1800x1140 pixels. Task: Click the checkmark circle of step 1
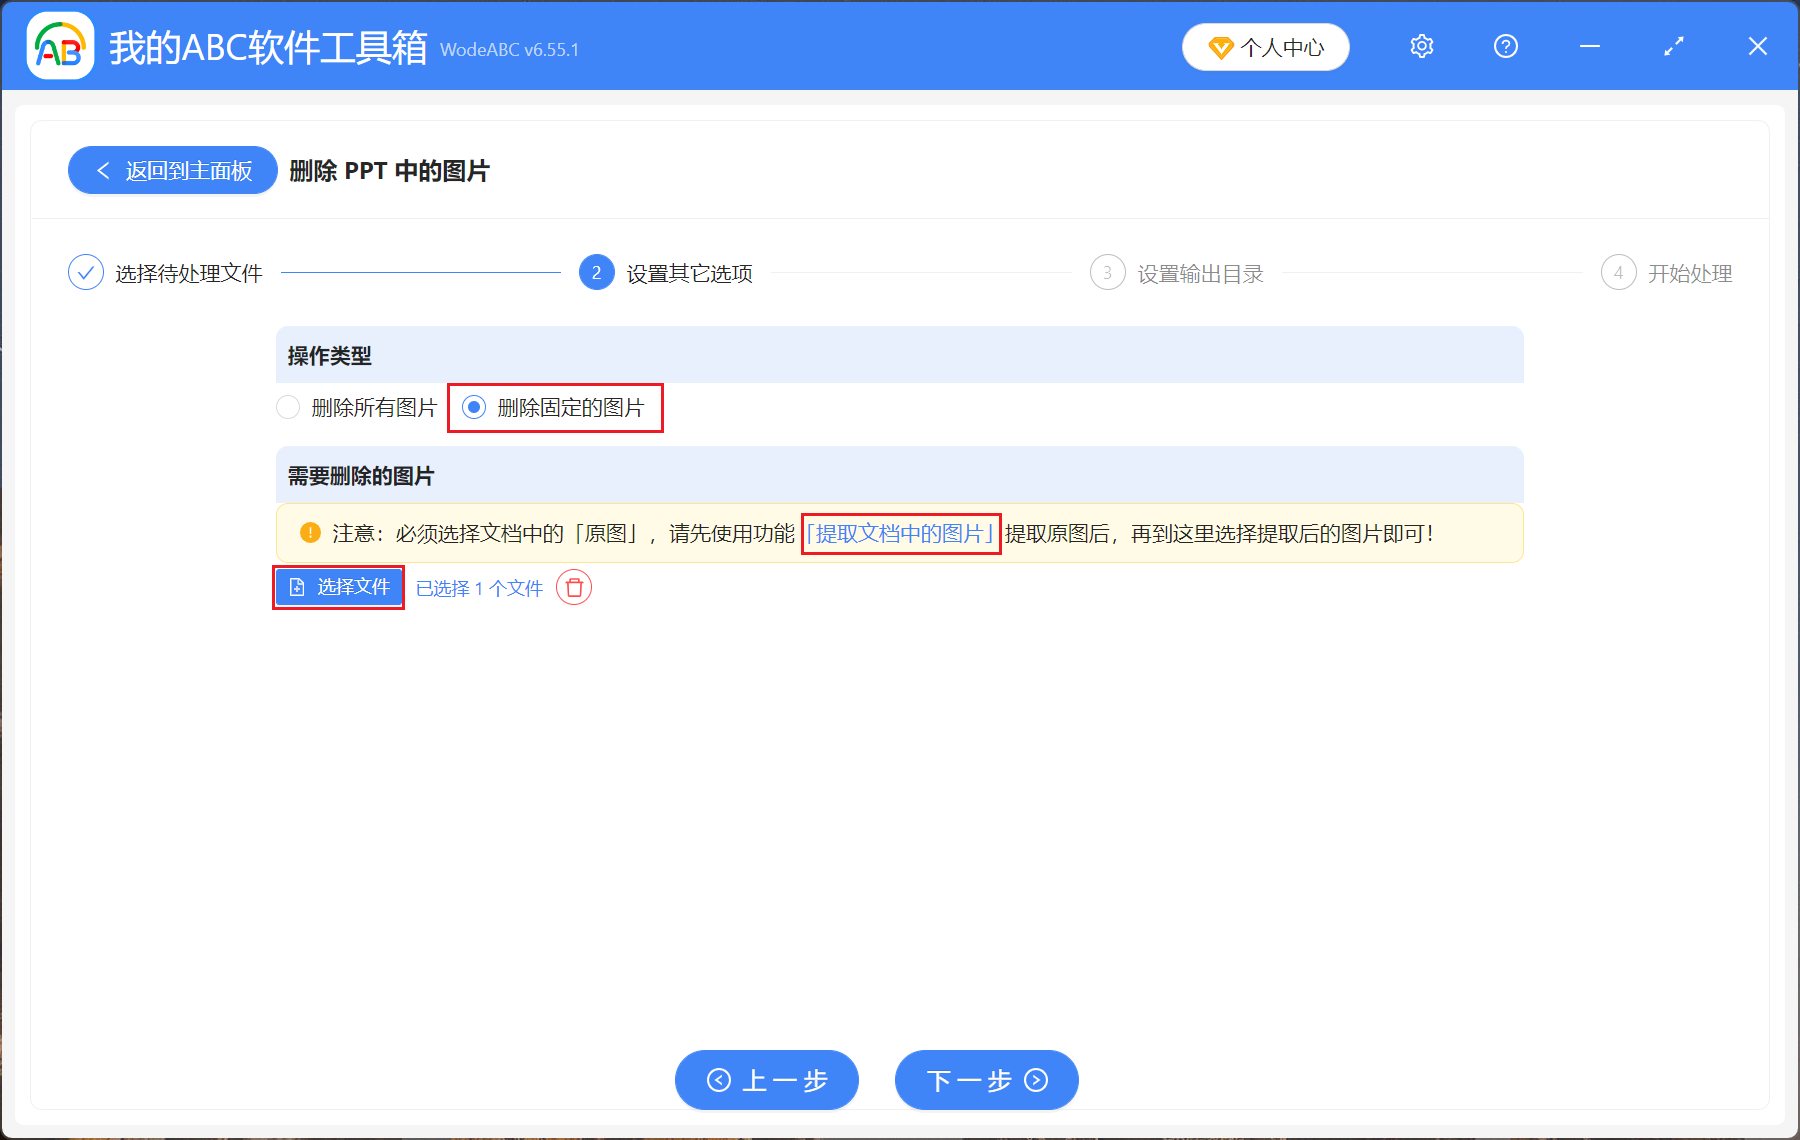(86, 272)
